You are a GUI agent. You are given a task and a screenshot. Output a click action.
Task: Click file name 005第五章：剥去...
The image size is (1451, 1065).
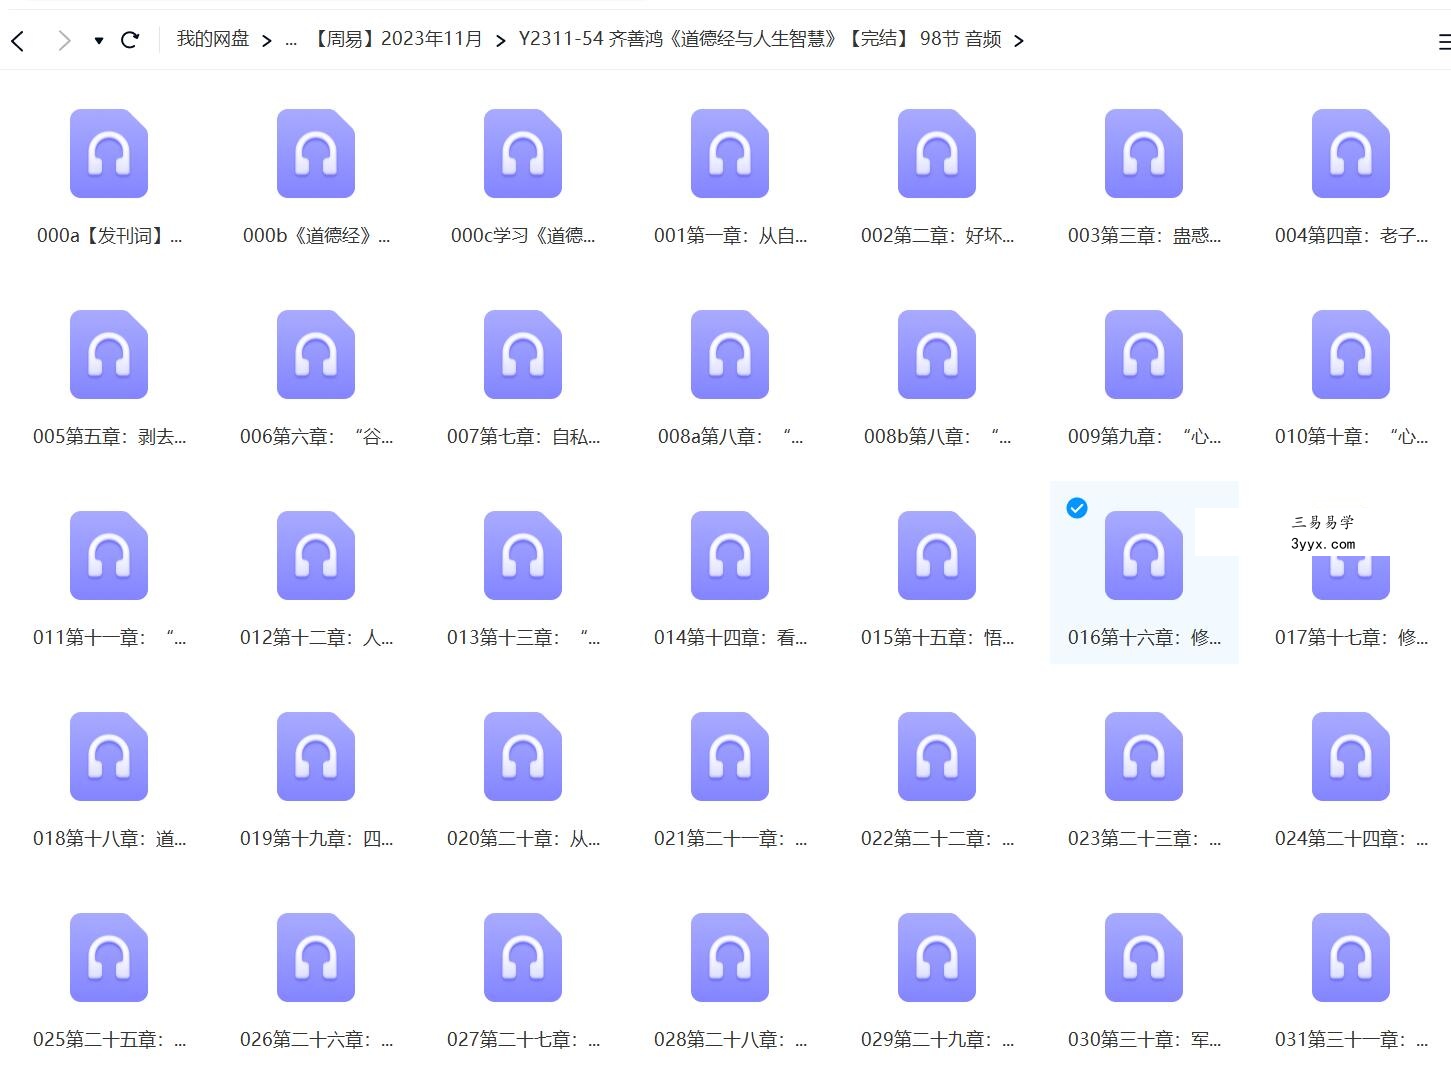tap(109, 436)
